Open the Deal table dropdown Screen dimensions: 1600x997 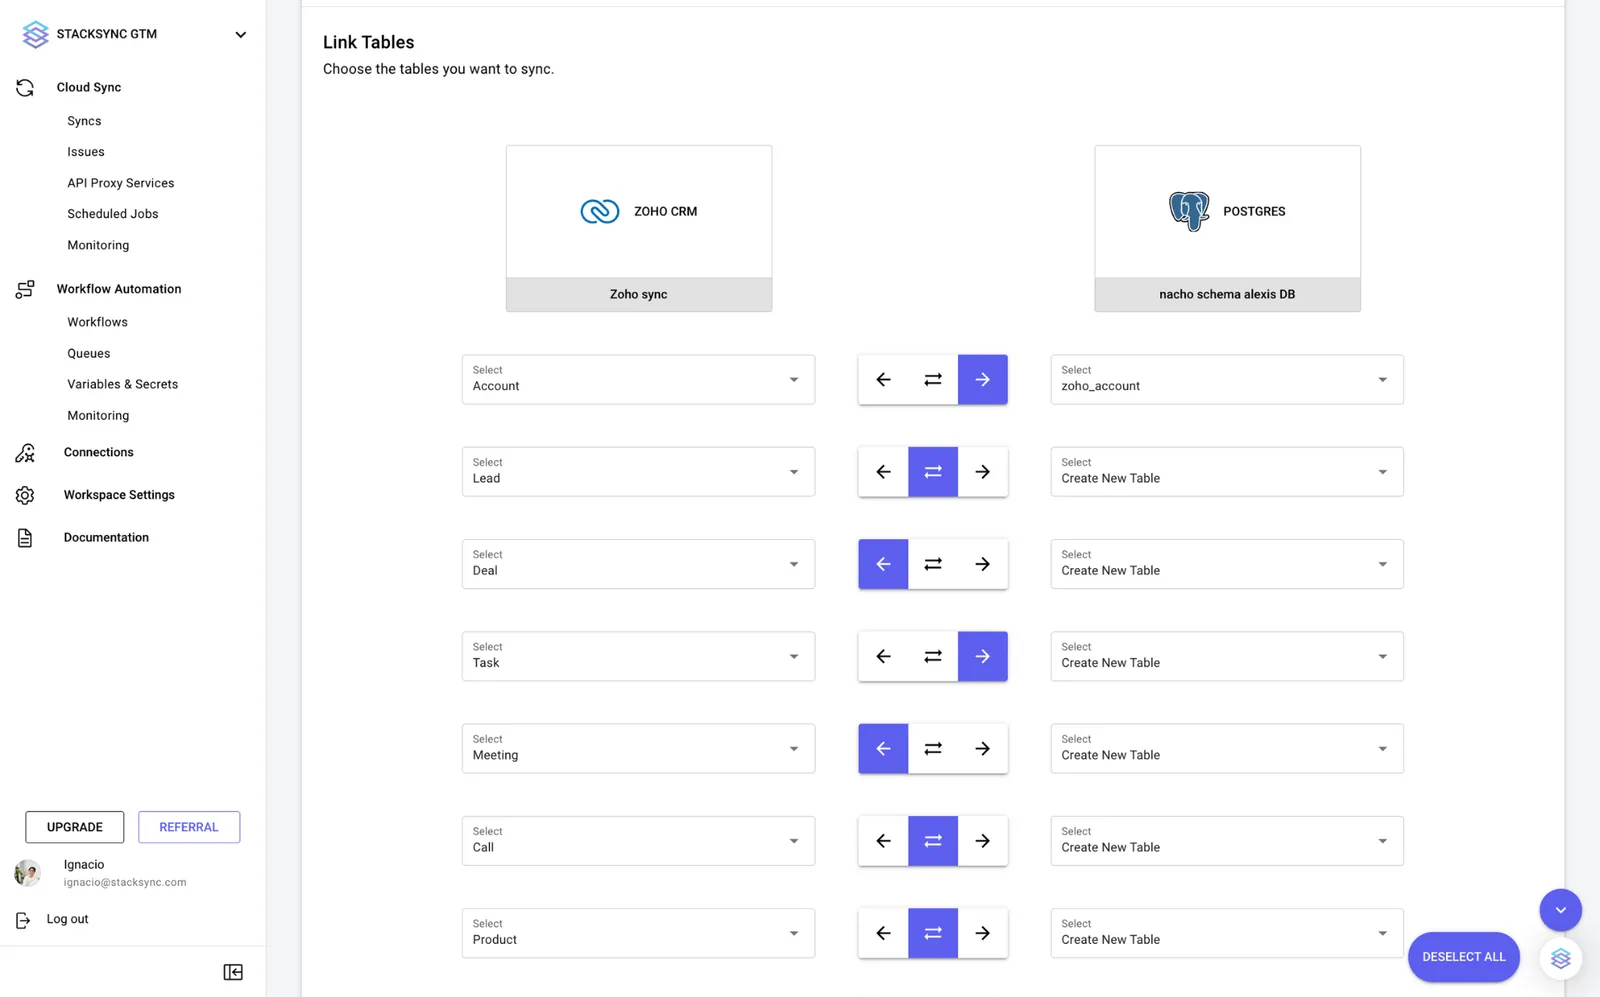tap(638, 564)
